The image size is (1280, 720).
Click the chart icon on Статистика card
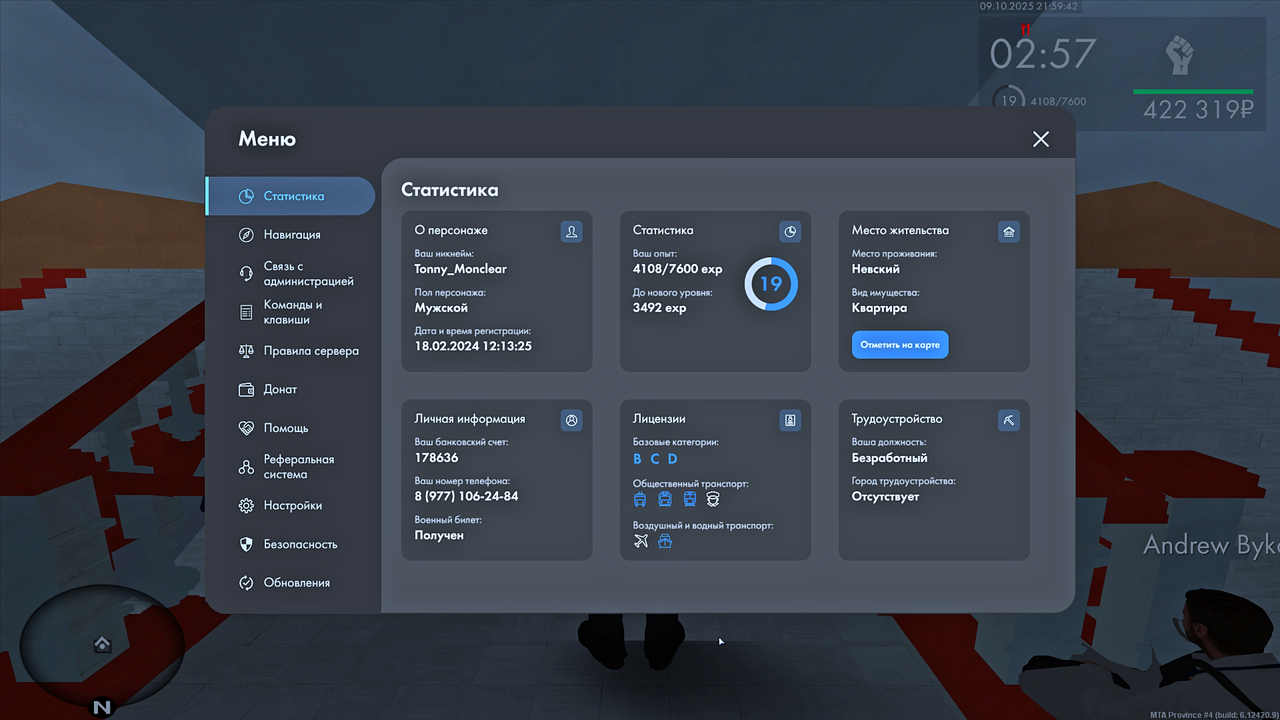tap(790, 232)
